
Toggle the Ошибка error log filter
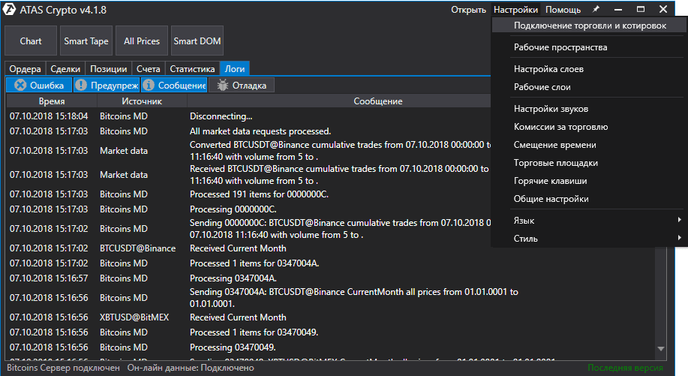(39, 85)
